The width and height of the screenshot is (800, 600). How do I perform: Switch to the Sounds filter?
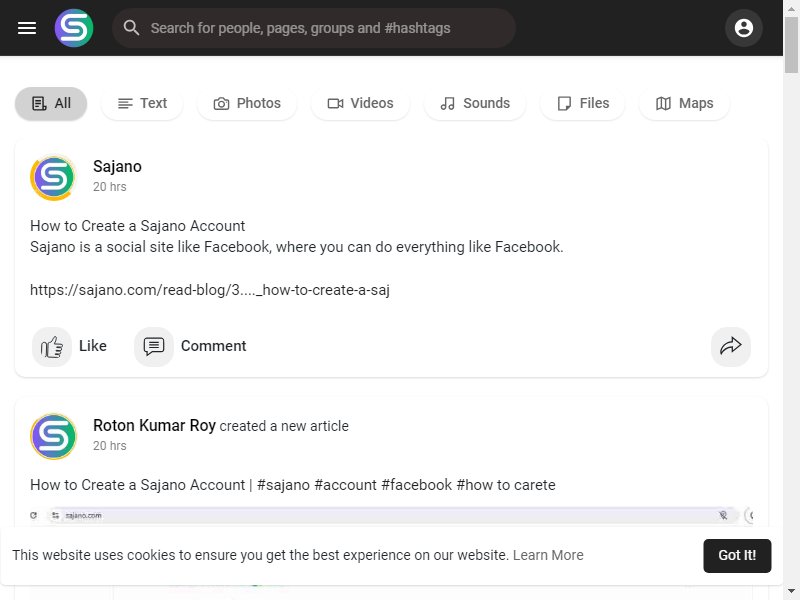tap(475, 104)
